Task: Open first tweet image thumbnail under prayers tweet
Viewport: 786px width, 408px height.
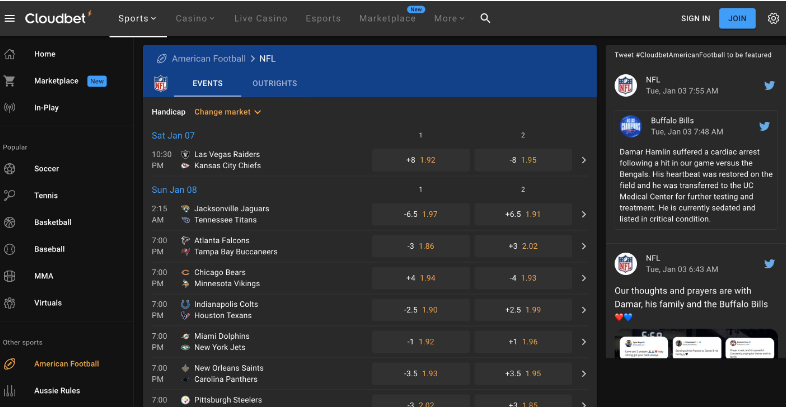Action: (x=644, y=347)
